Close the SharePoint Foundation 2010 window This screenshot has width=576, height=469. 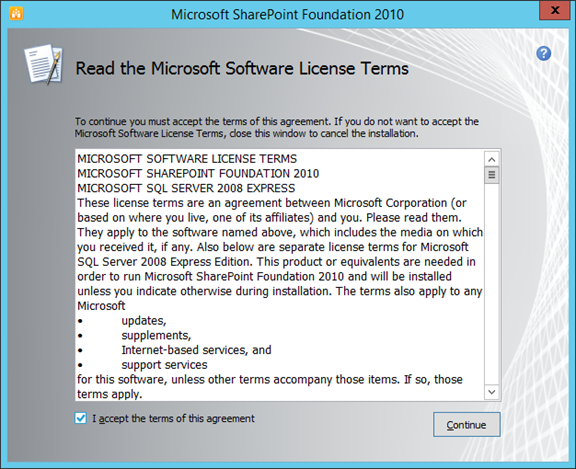point(555,10)
